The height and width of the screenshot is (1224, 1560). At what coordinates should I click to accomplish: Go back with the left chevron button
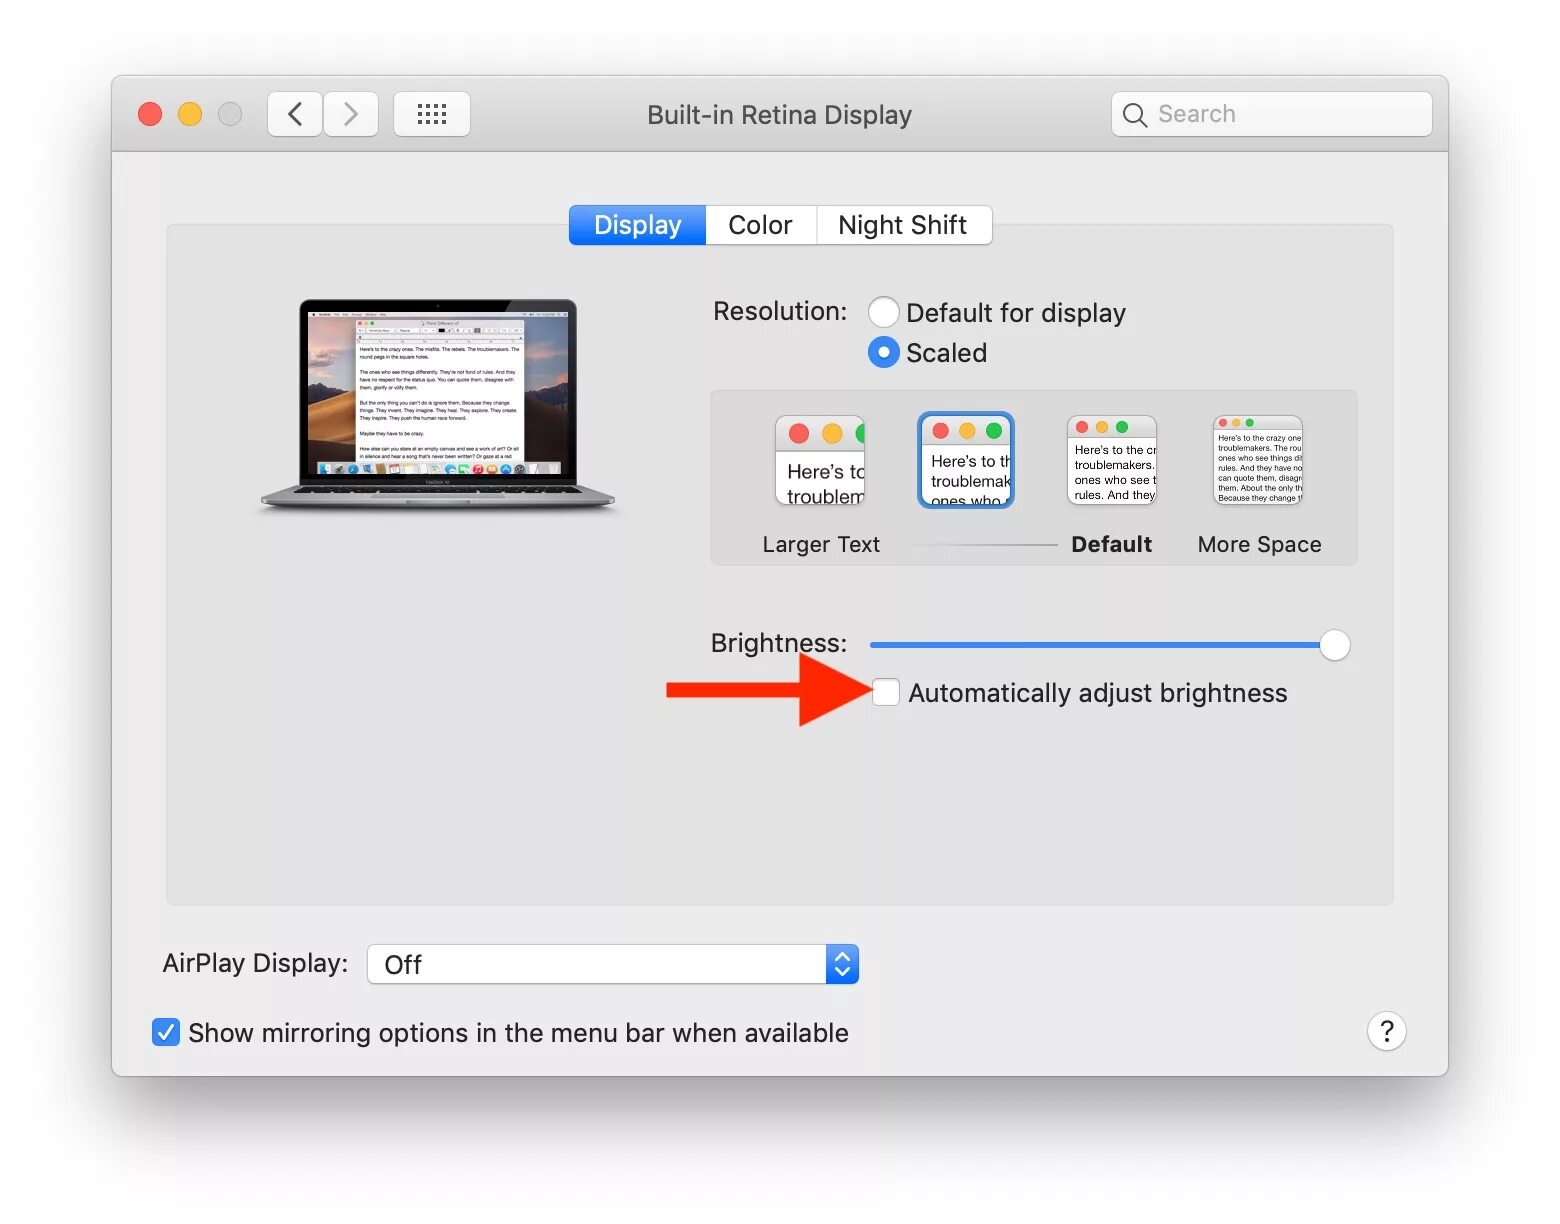coord(295,114)
